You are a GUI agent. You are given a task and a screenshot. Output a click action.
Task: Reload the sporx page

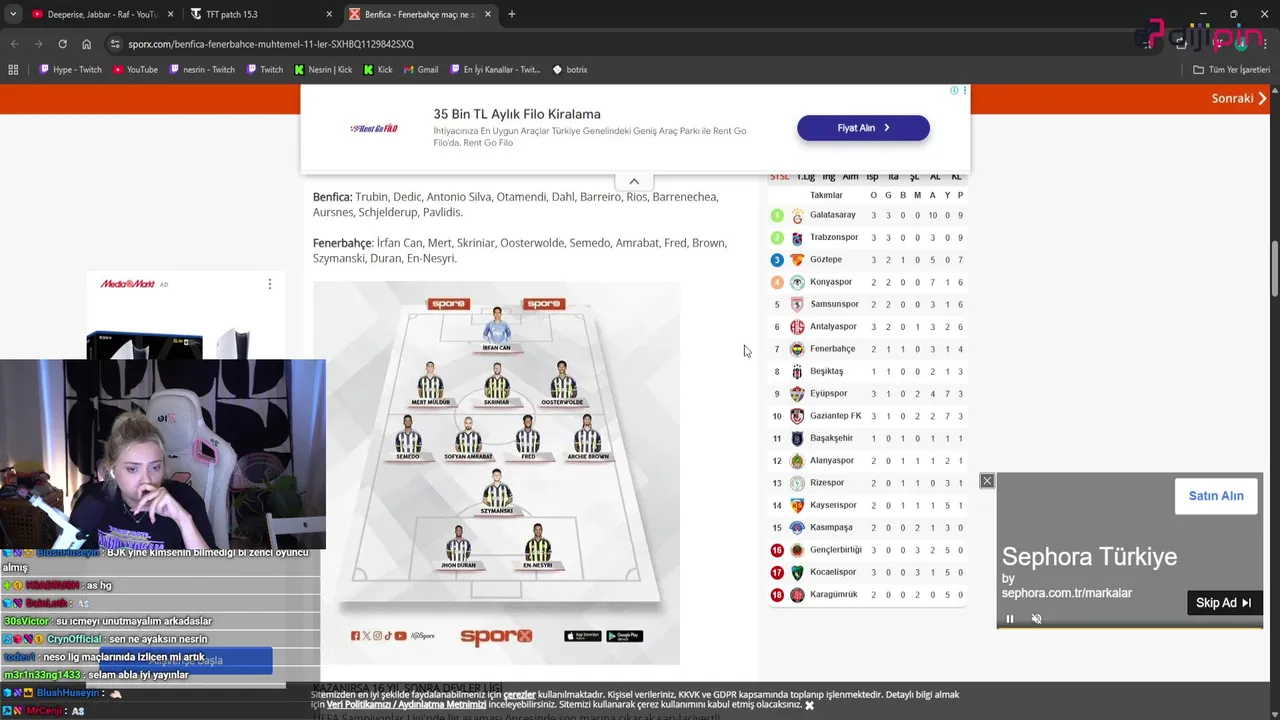[x=62, y=44]
